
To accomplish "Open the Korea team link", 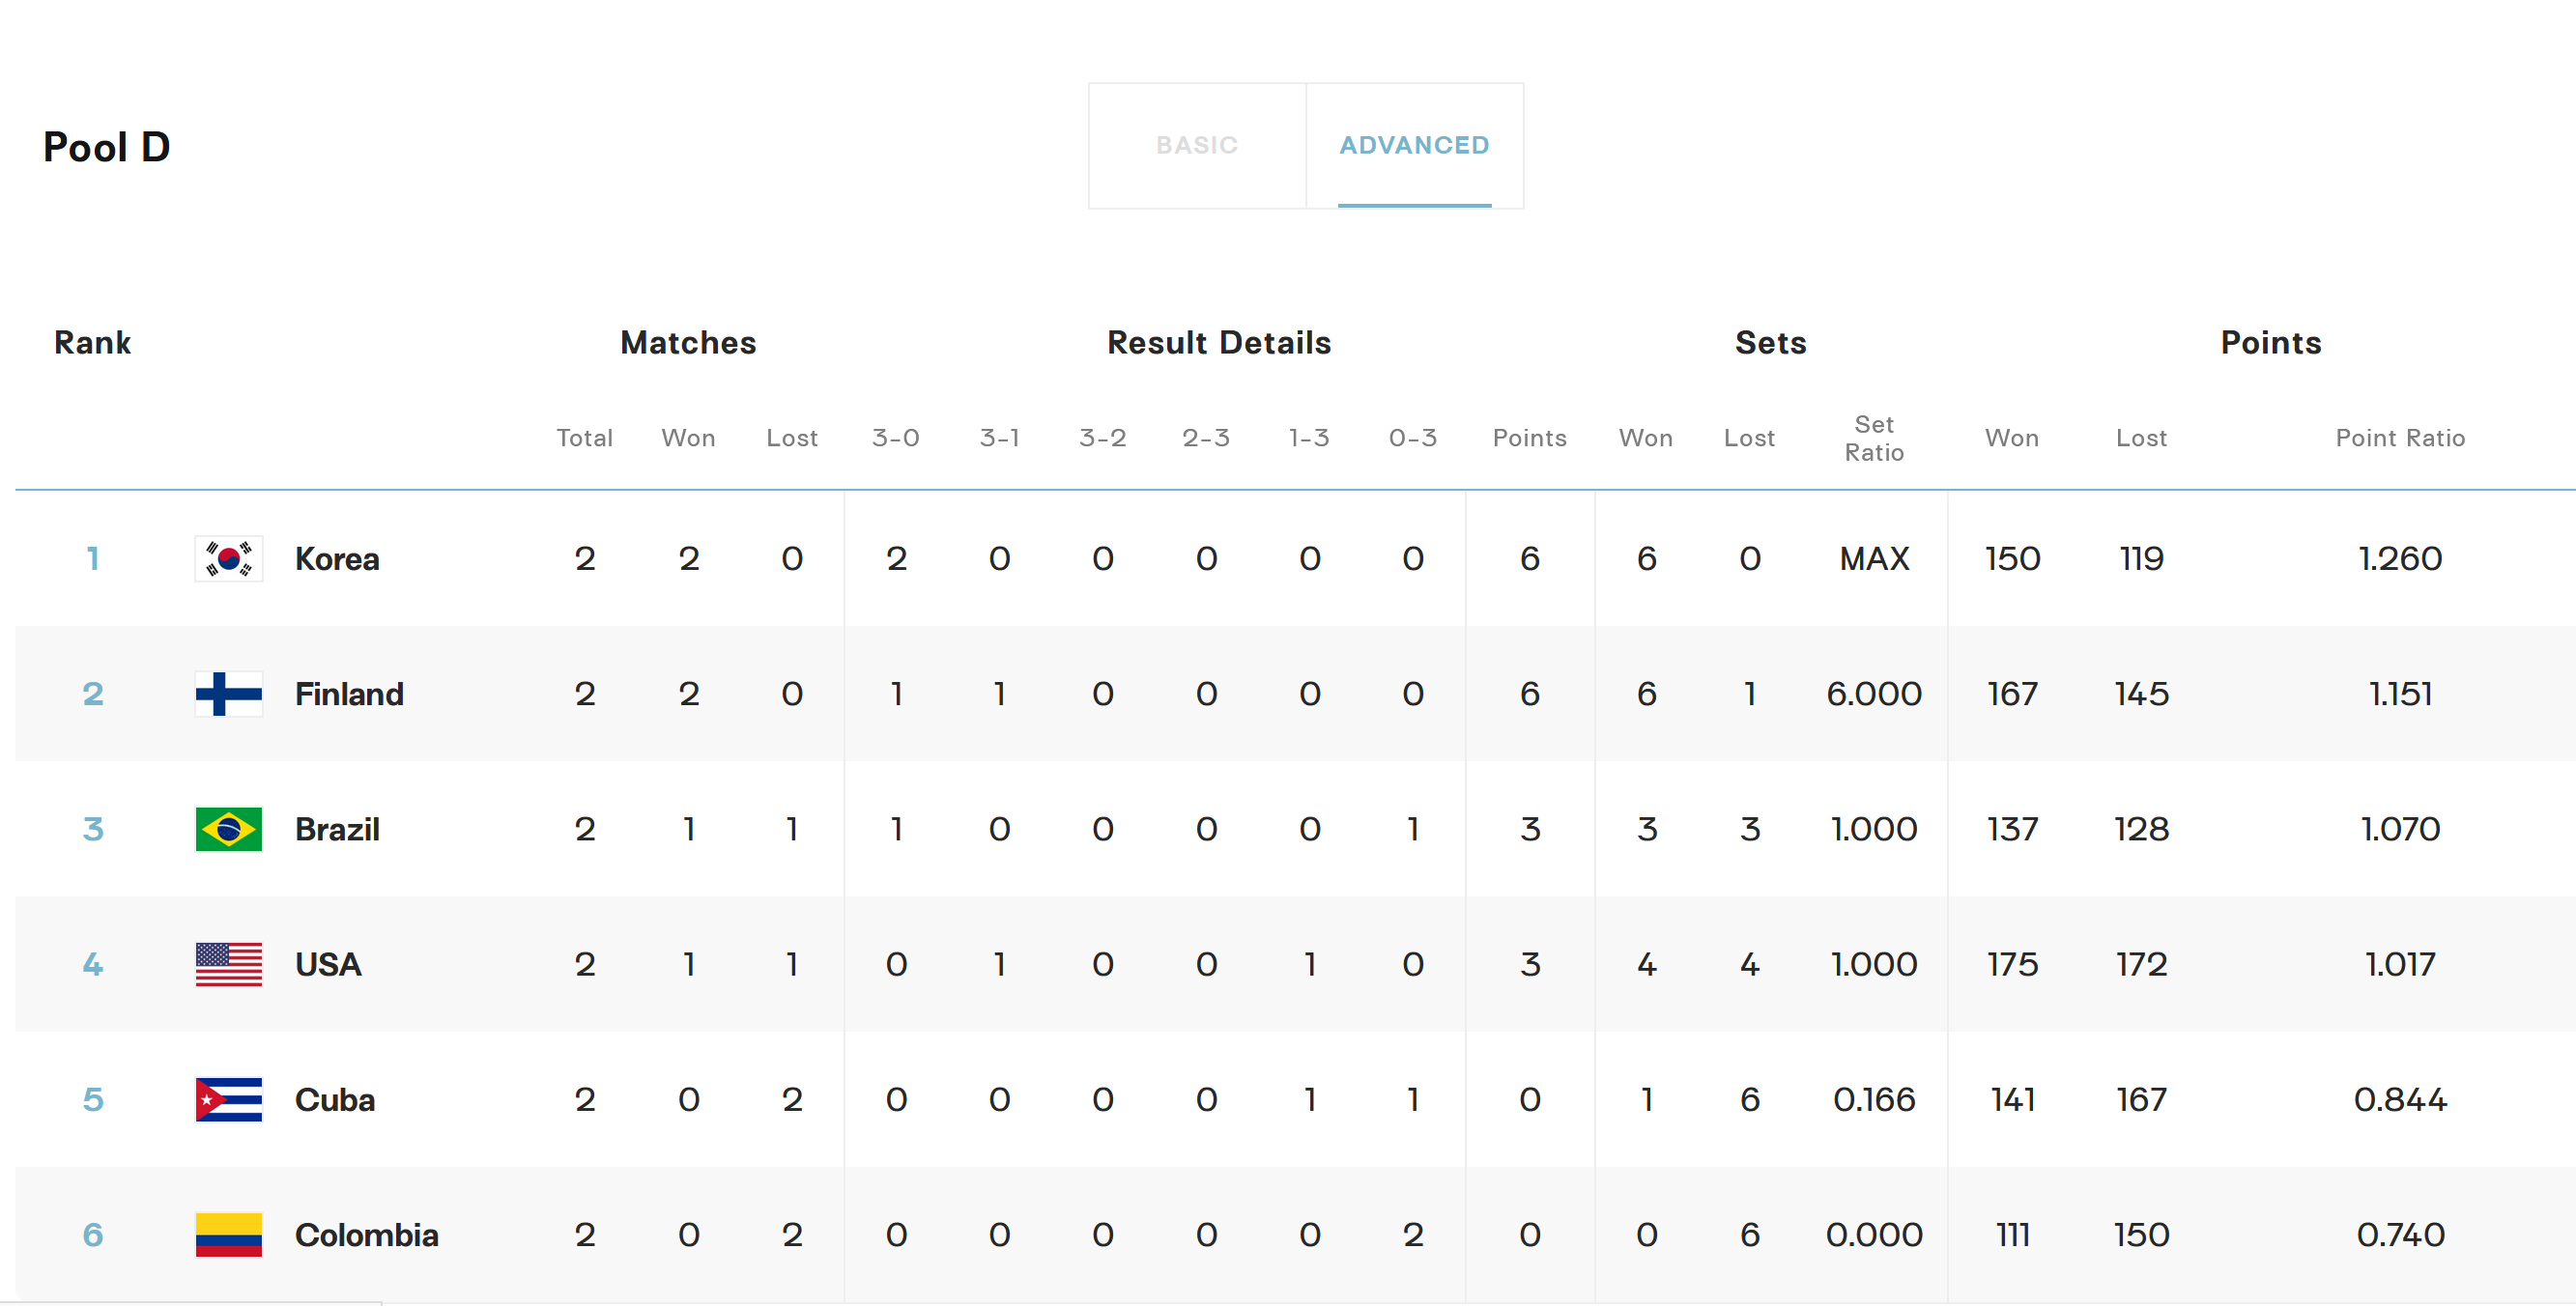I will point(337,559).
